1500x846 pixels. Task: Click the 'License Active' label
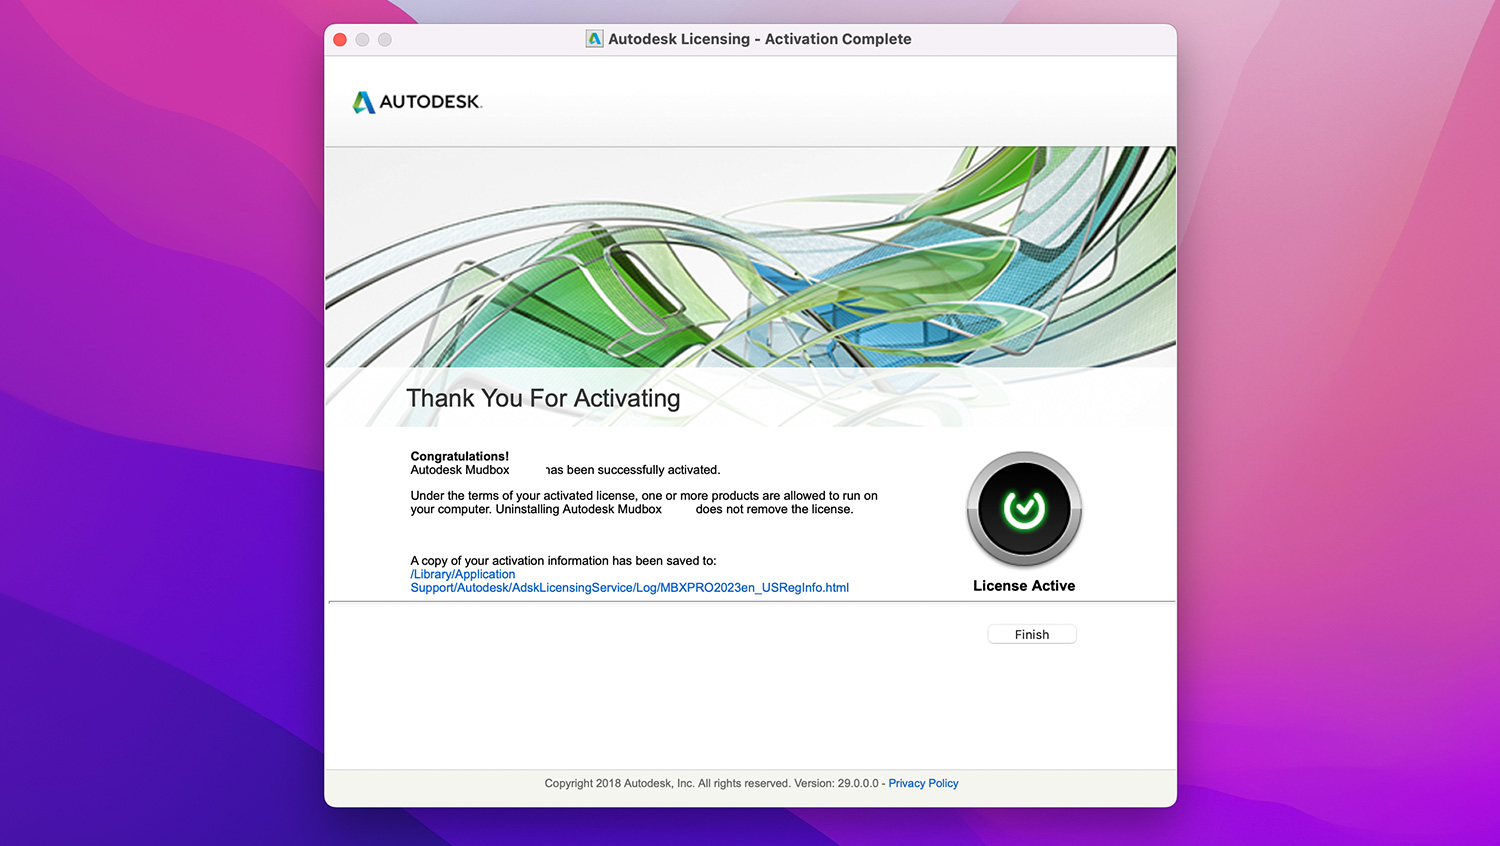pyautogui.click(x=1024, y=586)
